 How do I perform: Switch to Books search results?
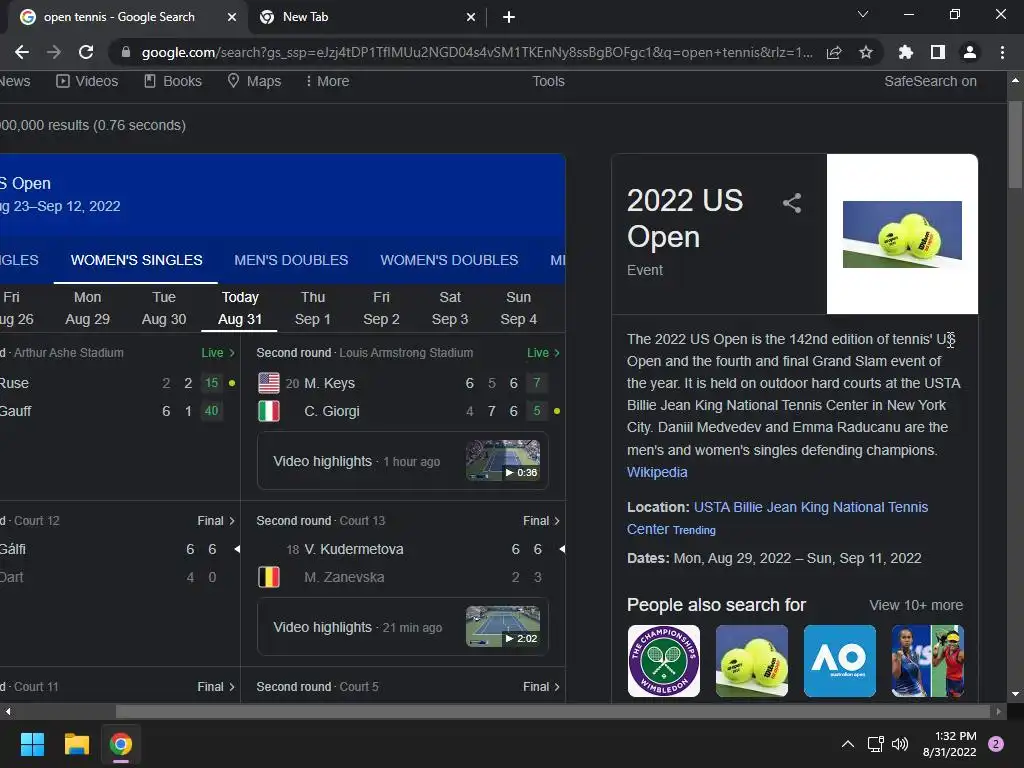click(x=173, y=81)
